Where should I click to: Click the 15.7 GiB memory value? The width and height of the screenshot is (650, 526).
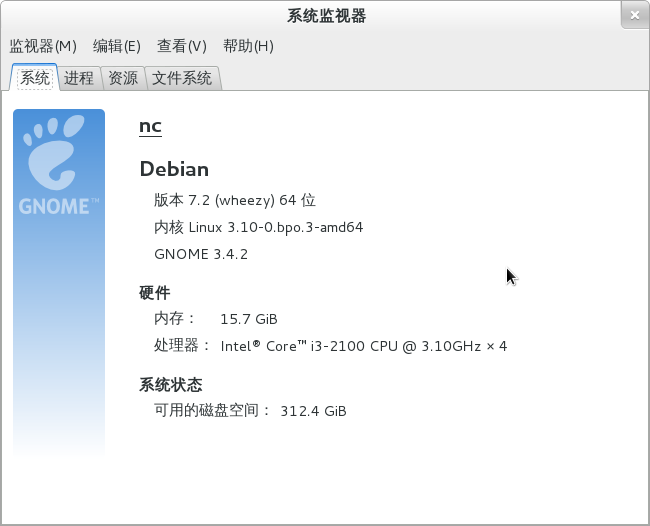(249, 319)
